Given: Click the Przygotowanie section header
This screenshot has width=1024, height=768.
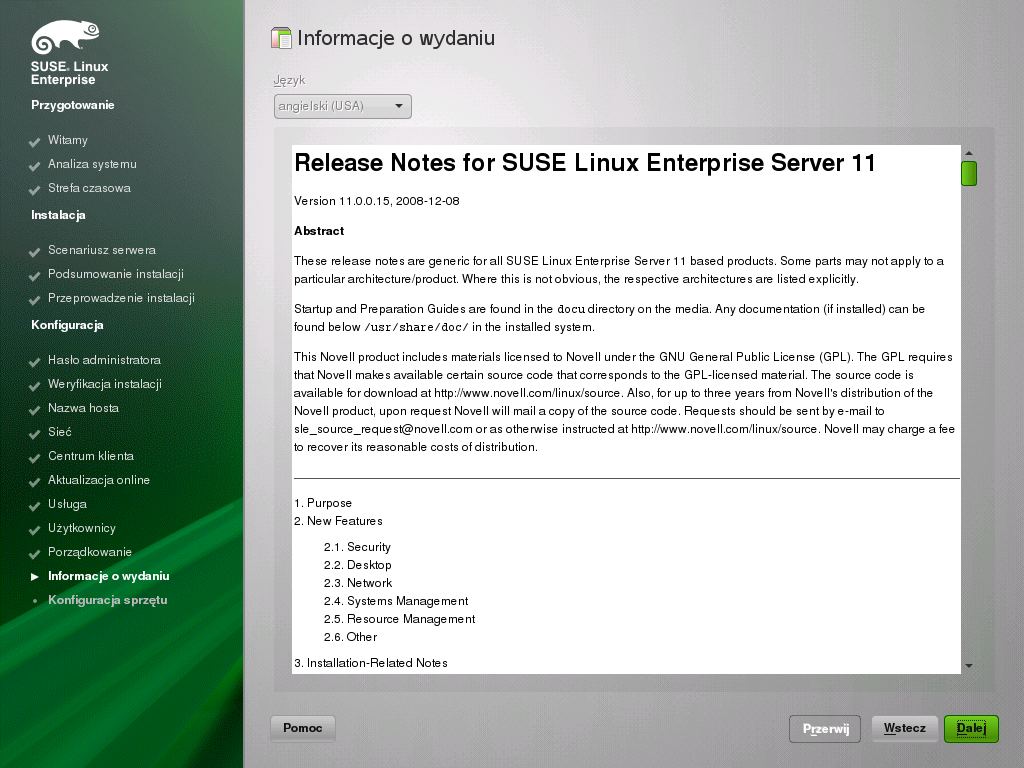Looking at the screenshot, I should pos(72,105).
